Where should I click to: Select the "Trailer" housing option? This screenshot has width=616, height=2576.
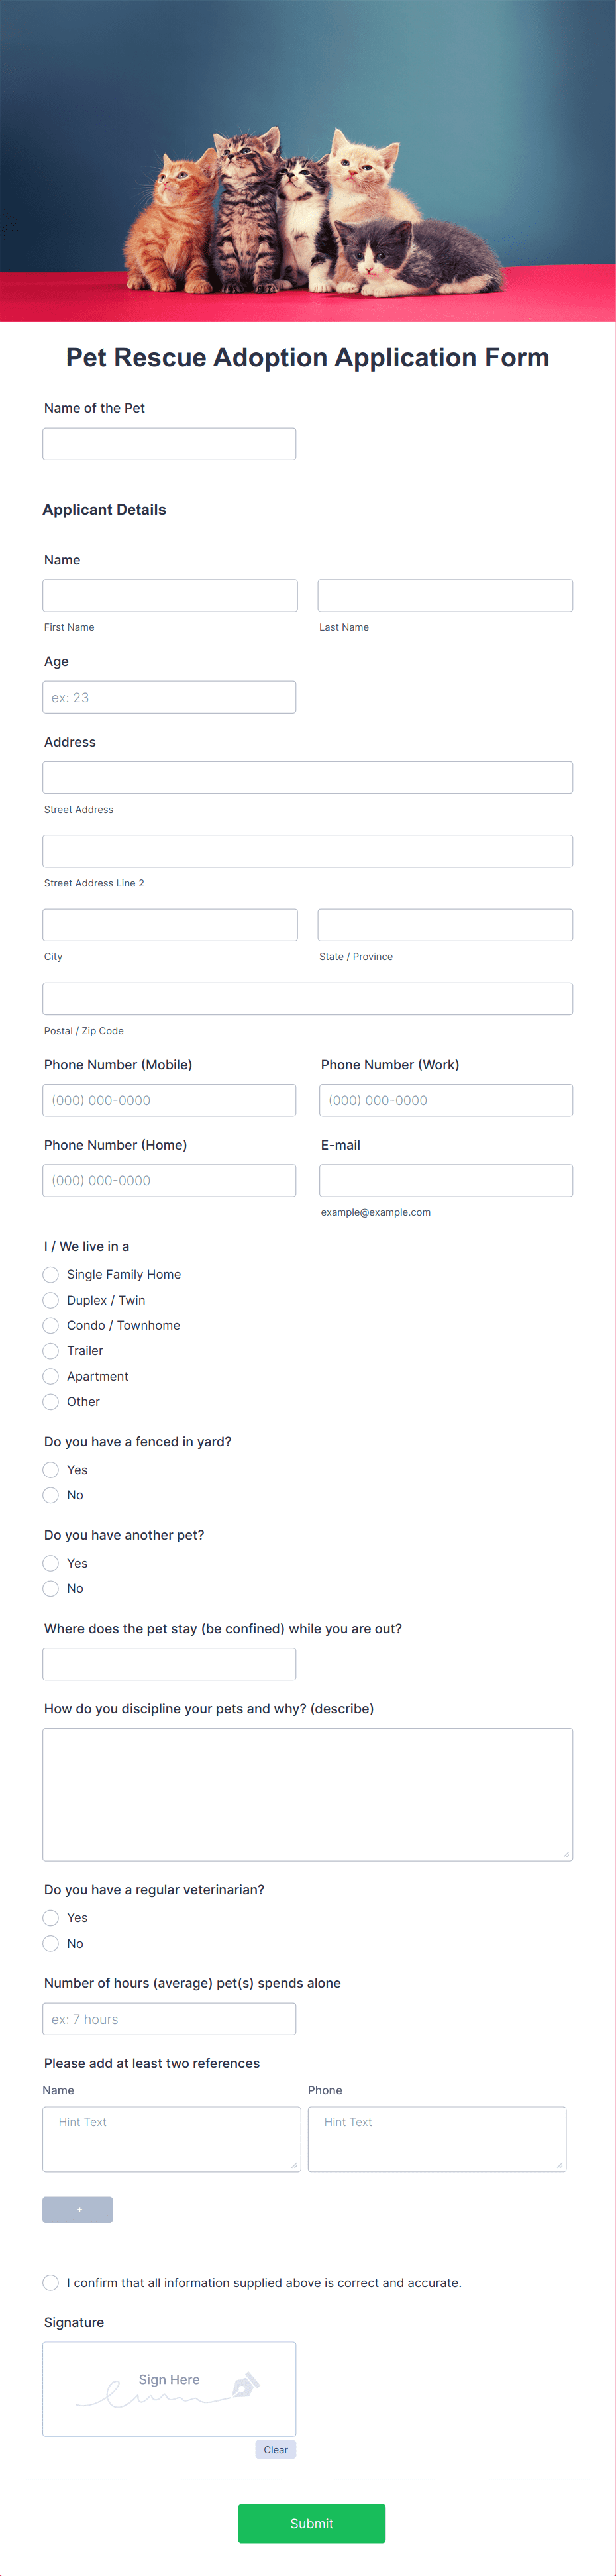click(50, 1350)
